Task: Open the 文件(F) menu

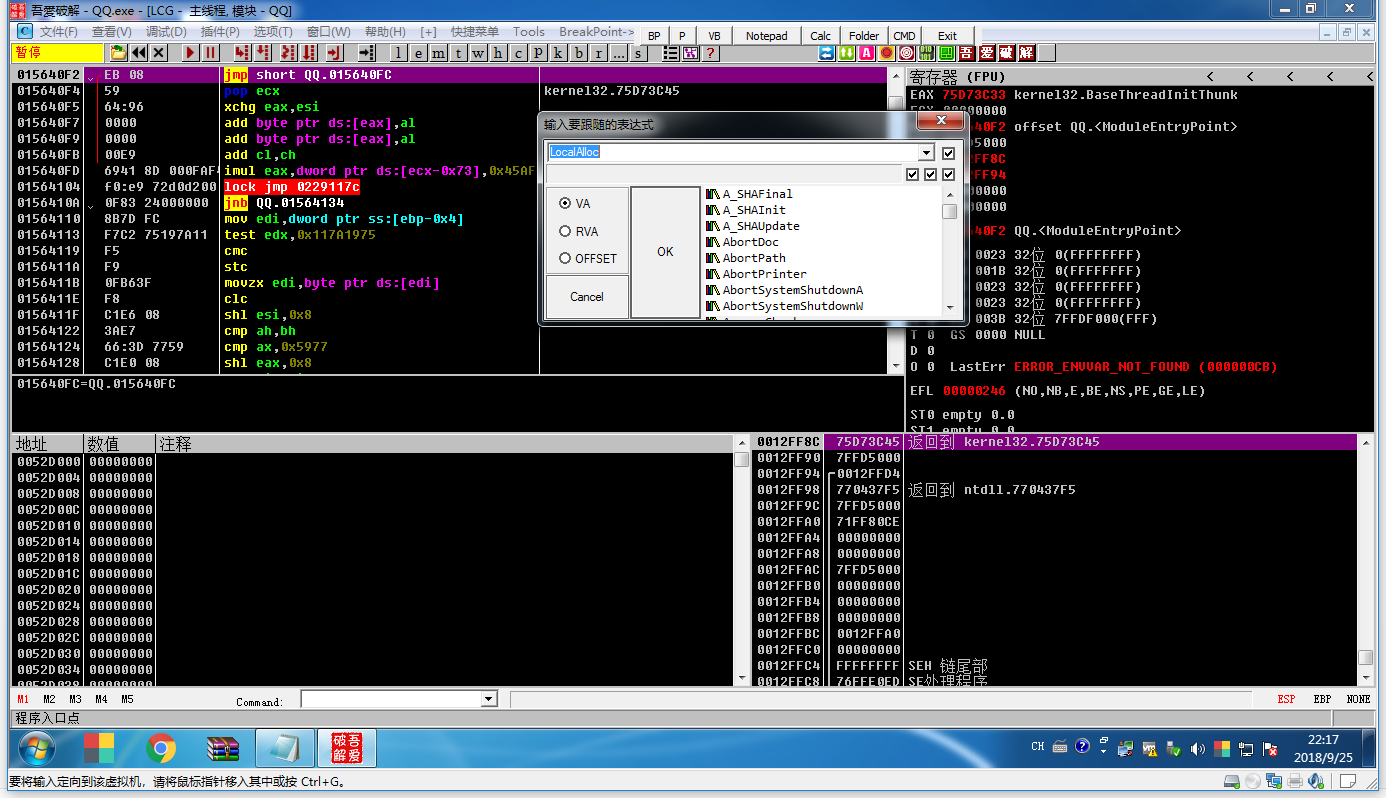Action: pos(58,32)
